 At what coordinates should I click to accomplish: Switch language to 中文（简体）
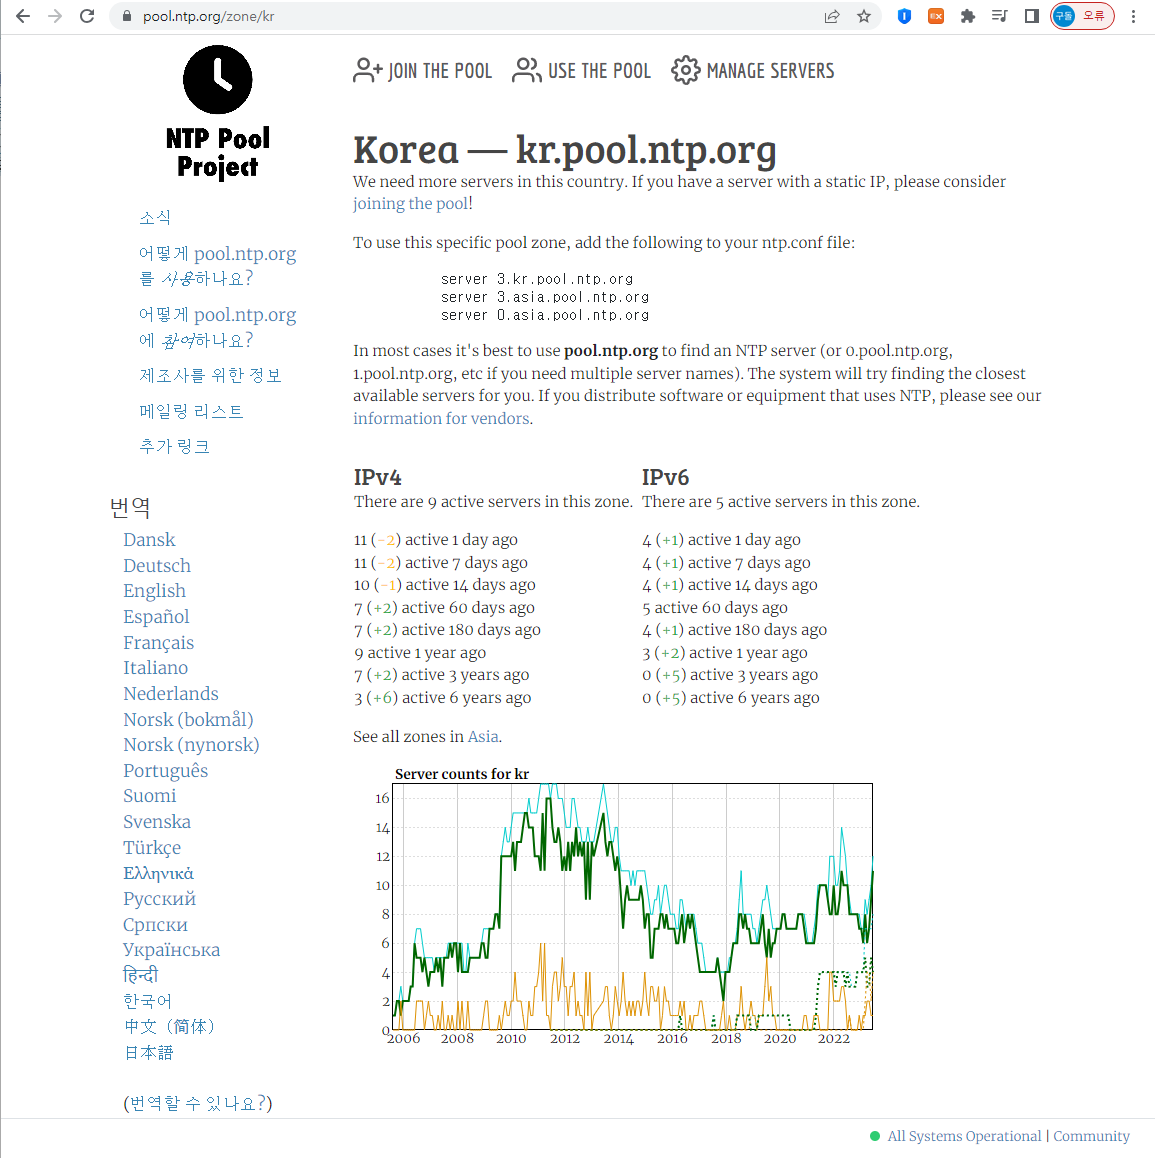pyautogui.click(x=169, y=1027)
